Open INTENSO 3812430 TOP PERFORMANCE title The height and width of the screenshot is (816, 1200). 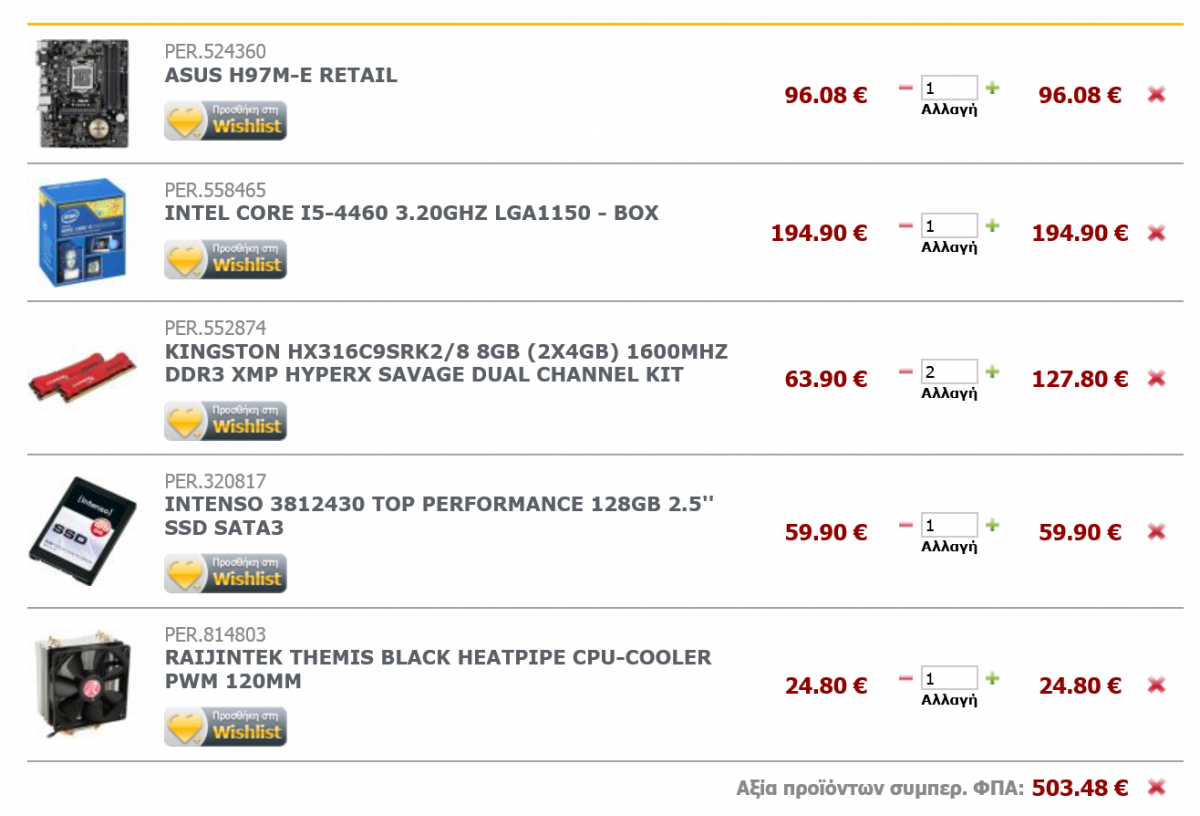[440, 516]
